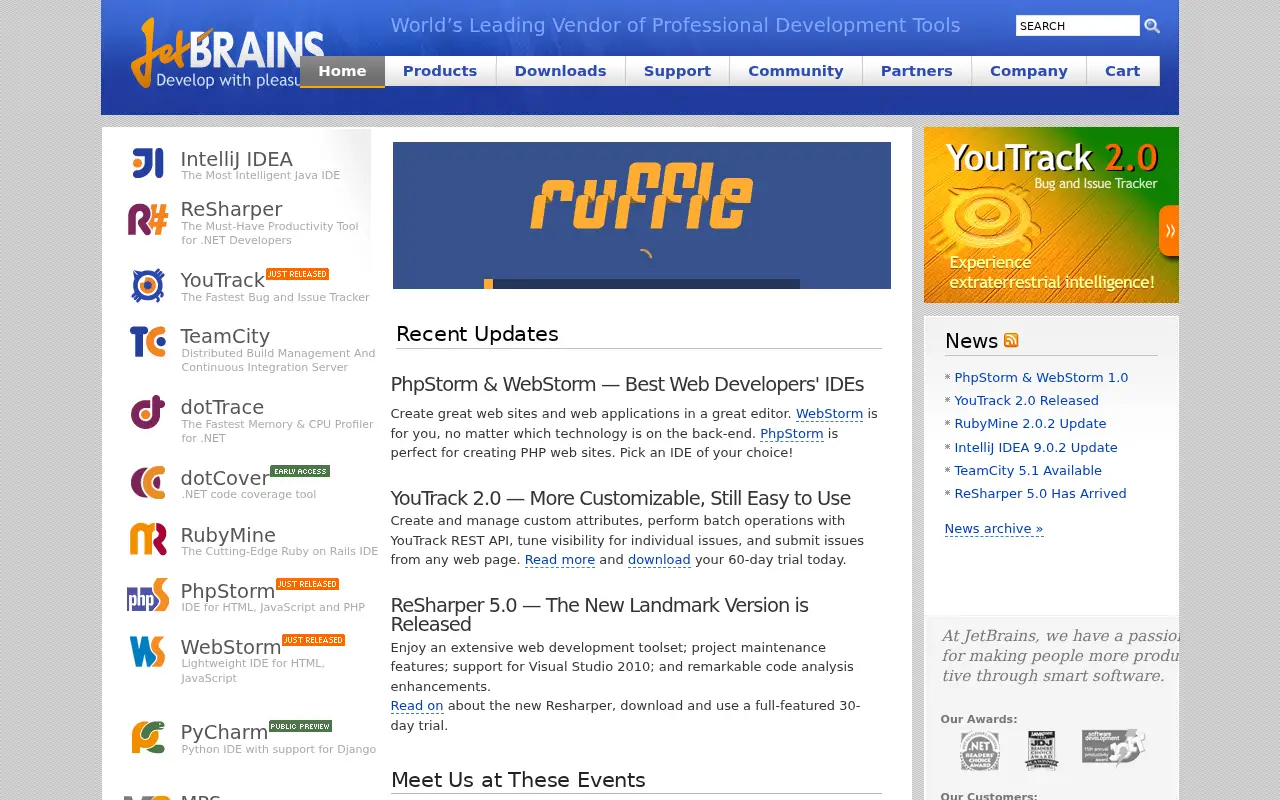
Task: Click the PhpStorm link in article text
Action: pyautogui.click(x=792, y=433)
